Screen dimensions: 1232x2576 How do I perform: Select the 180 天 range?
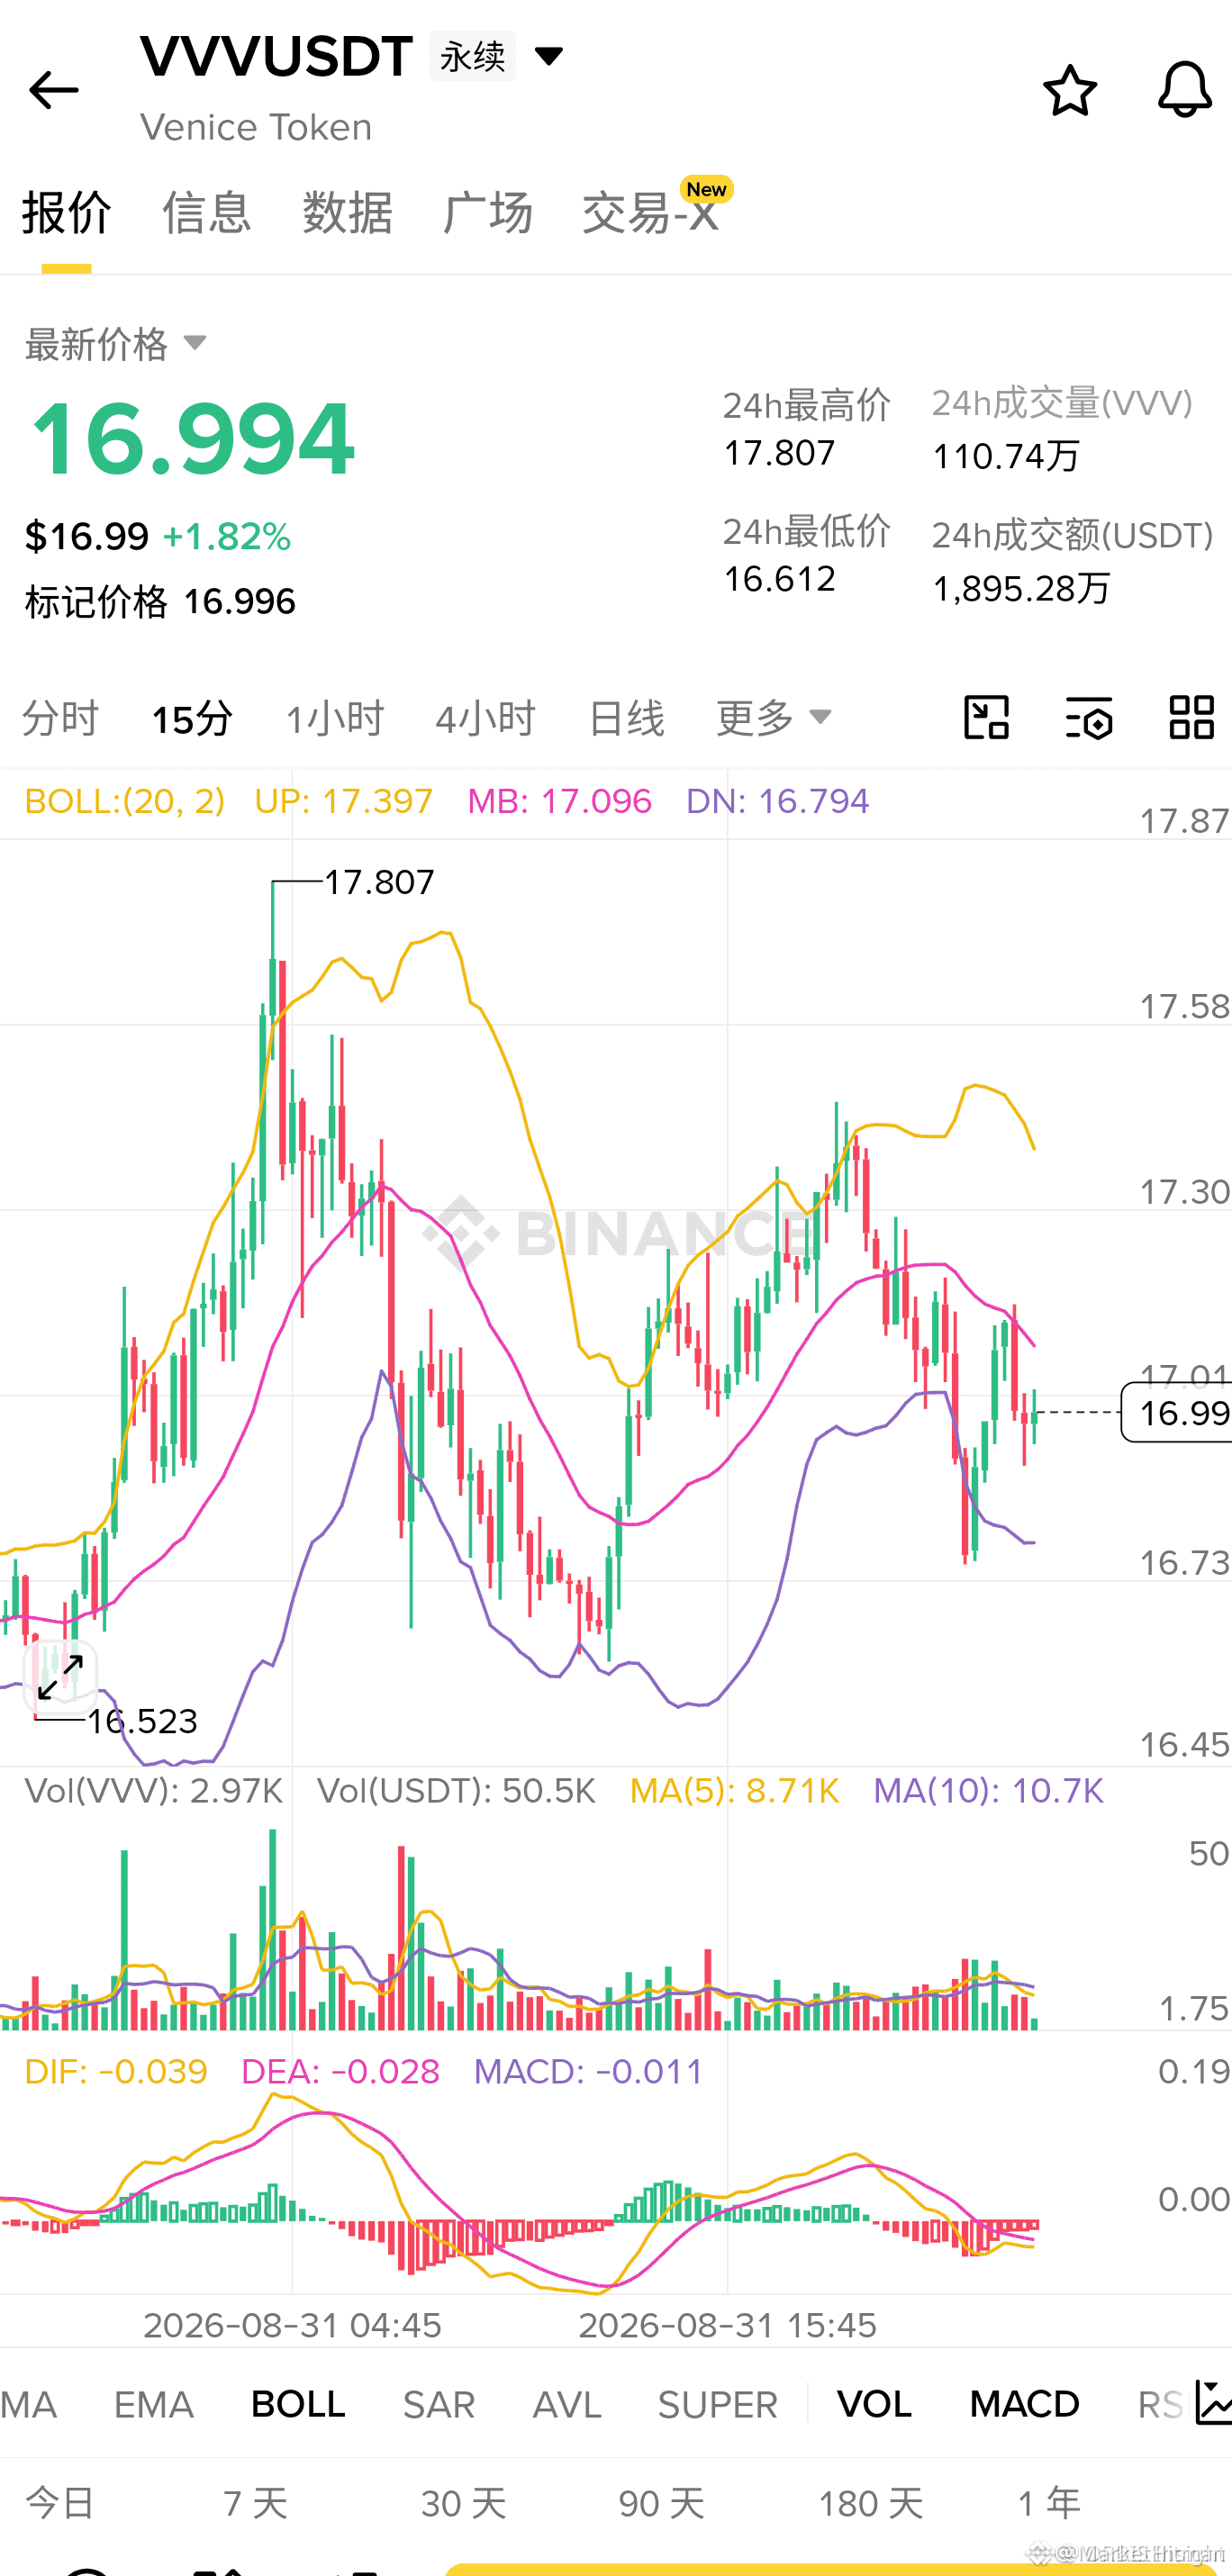[870, 2502]
